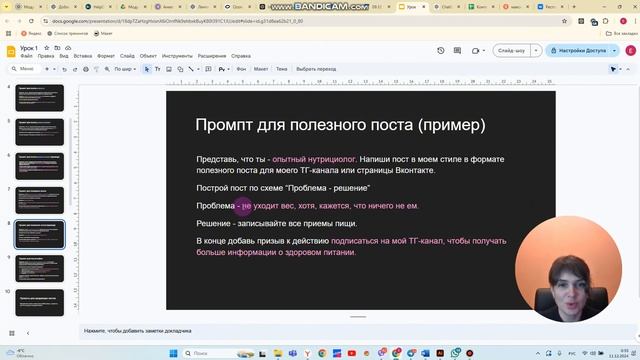
Task: Expand the Настройки Доступа dropdown arrow
Action: 614,51
